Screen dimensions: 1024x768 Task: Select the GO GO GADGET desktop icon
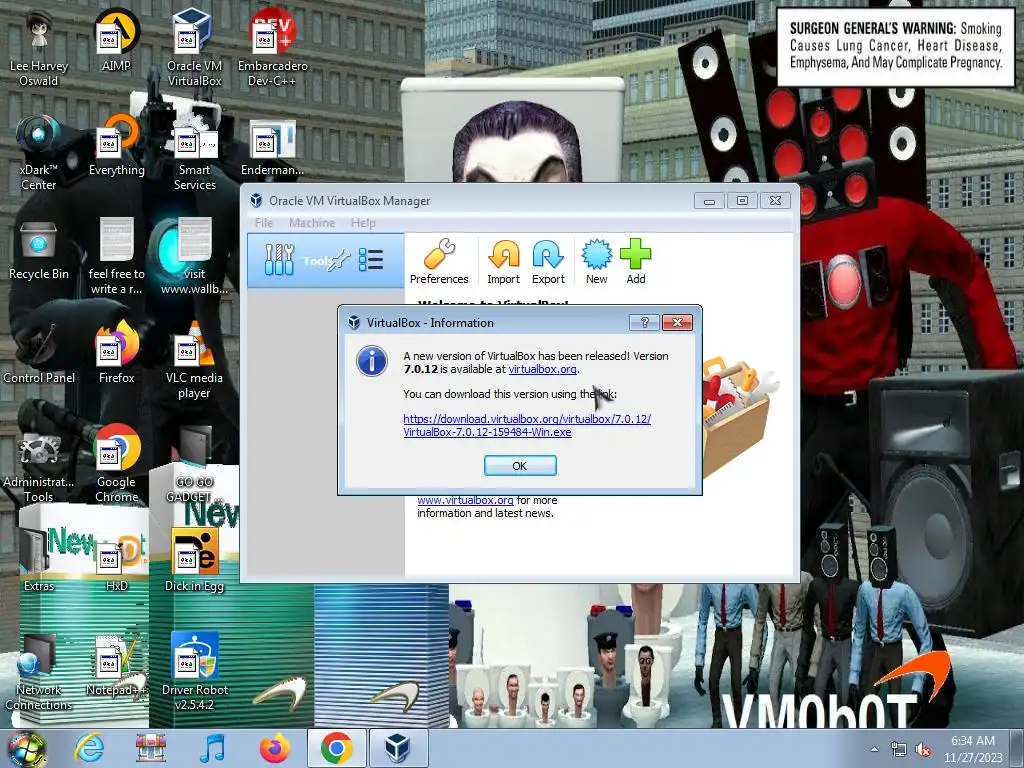pos(194,466)
